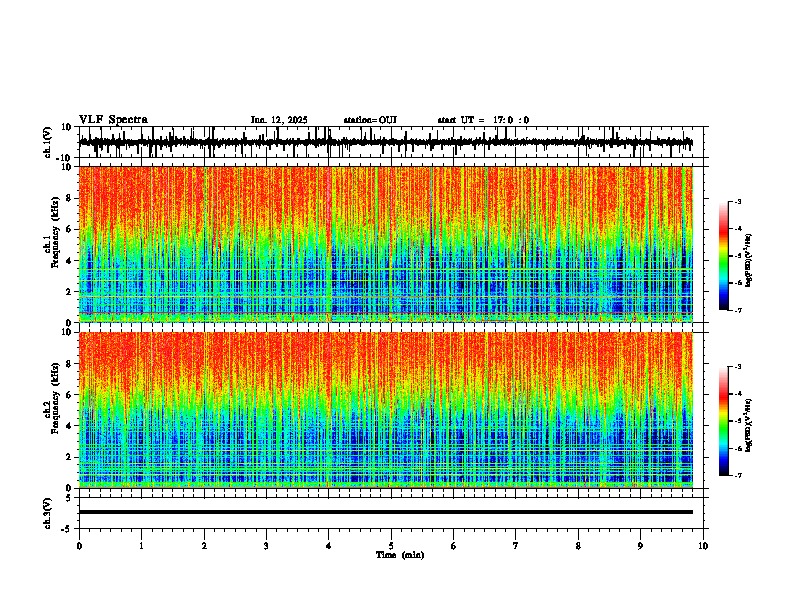This screenshot has height=612, width=792.
Task: Click the log(PSD) label beside ch.2 color bar
Action: [748, 425]
